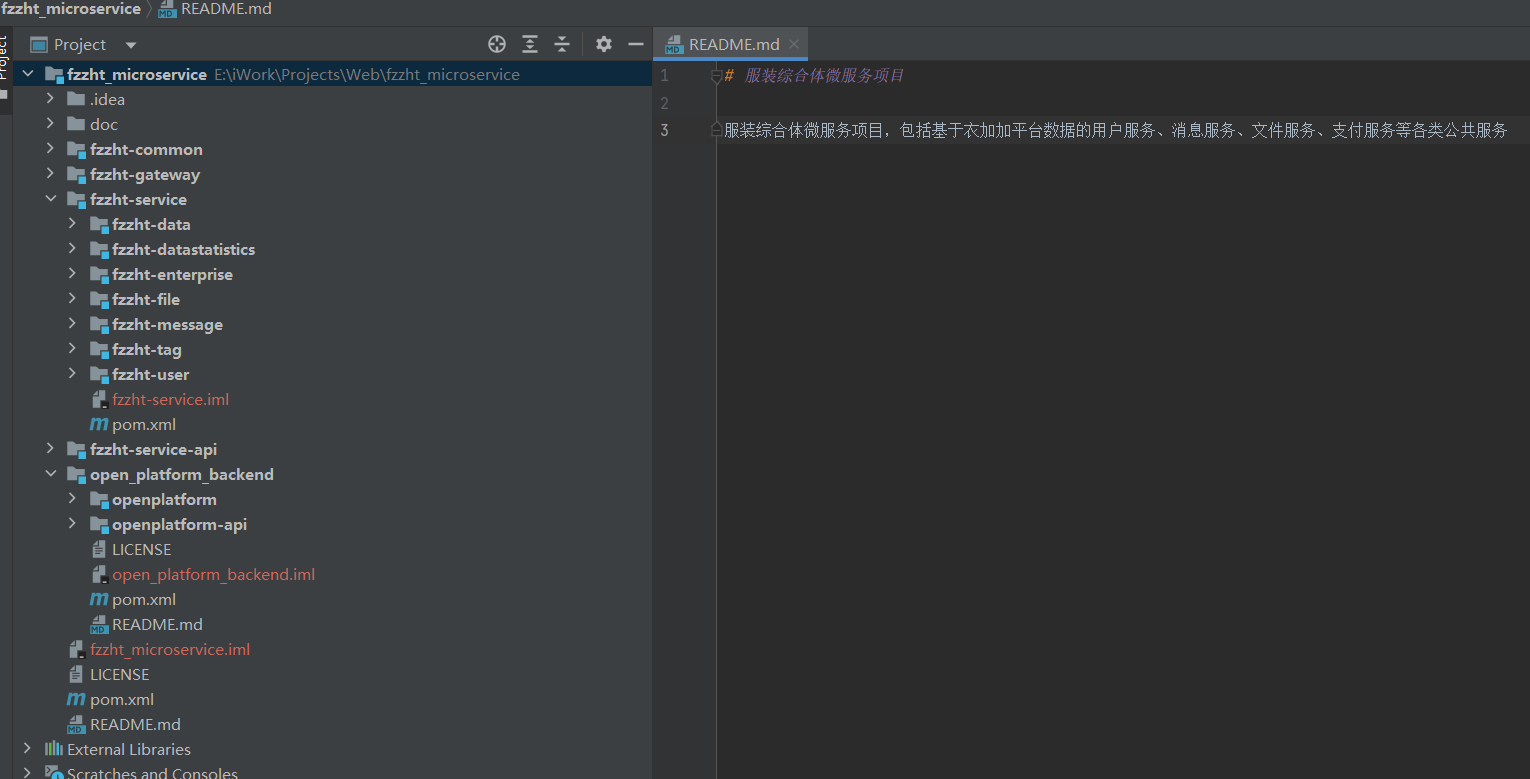Select the root pom.xml file

pyautogui.click(x=122, y=699)
